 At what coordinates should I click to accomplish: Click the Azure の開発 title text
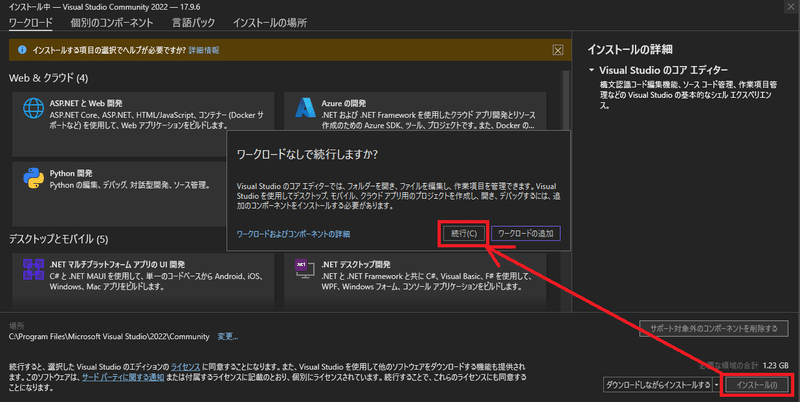(343, 103)
